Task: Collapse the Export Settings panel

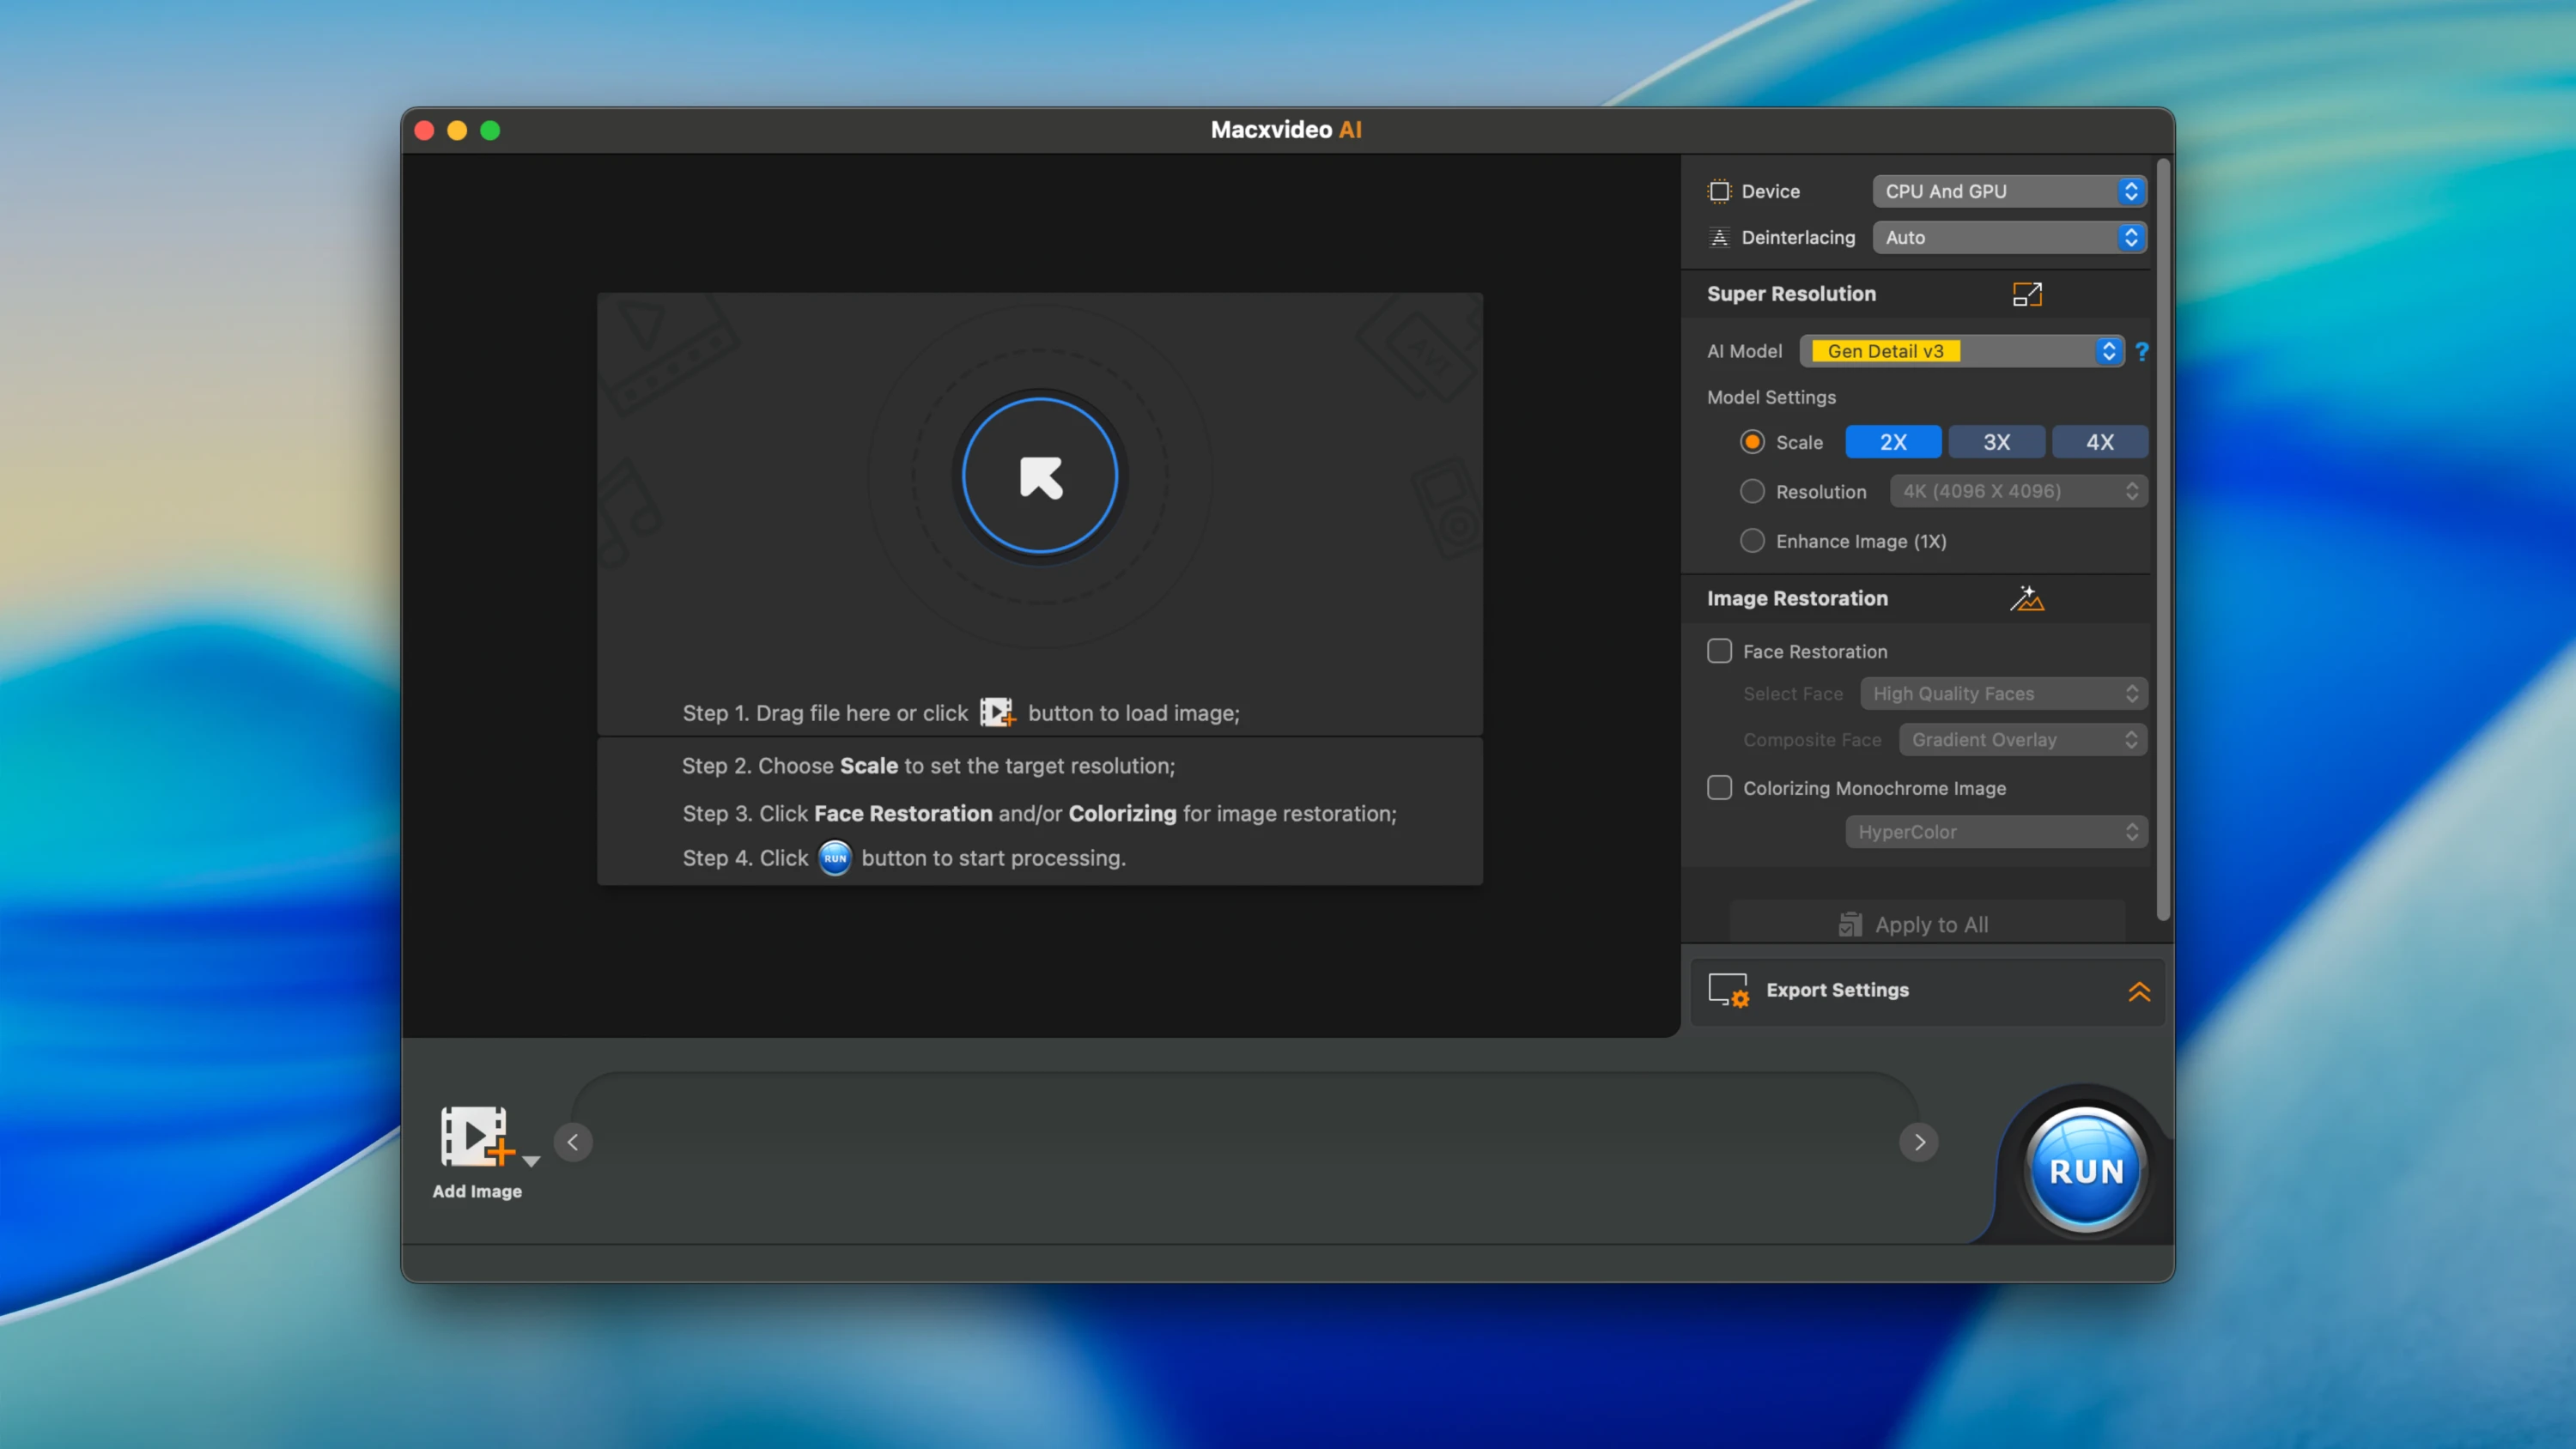Action: click(x=2139, y=991)
